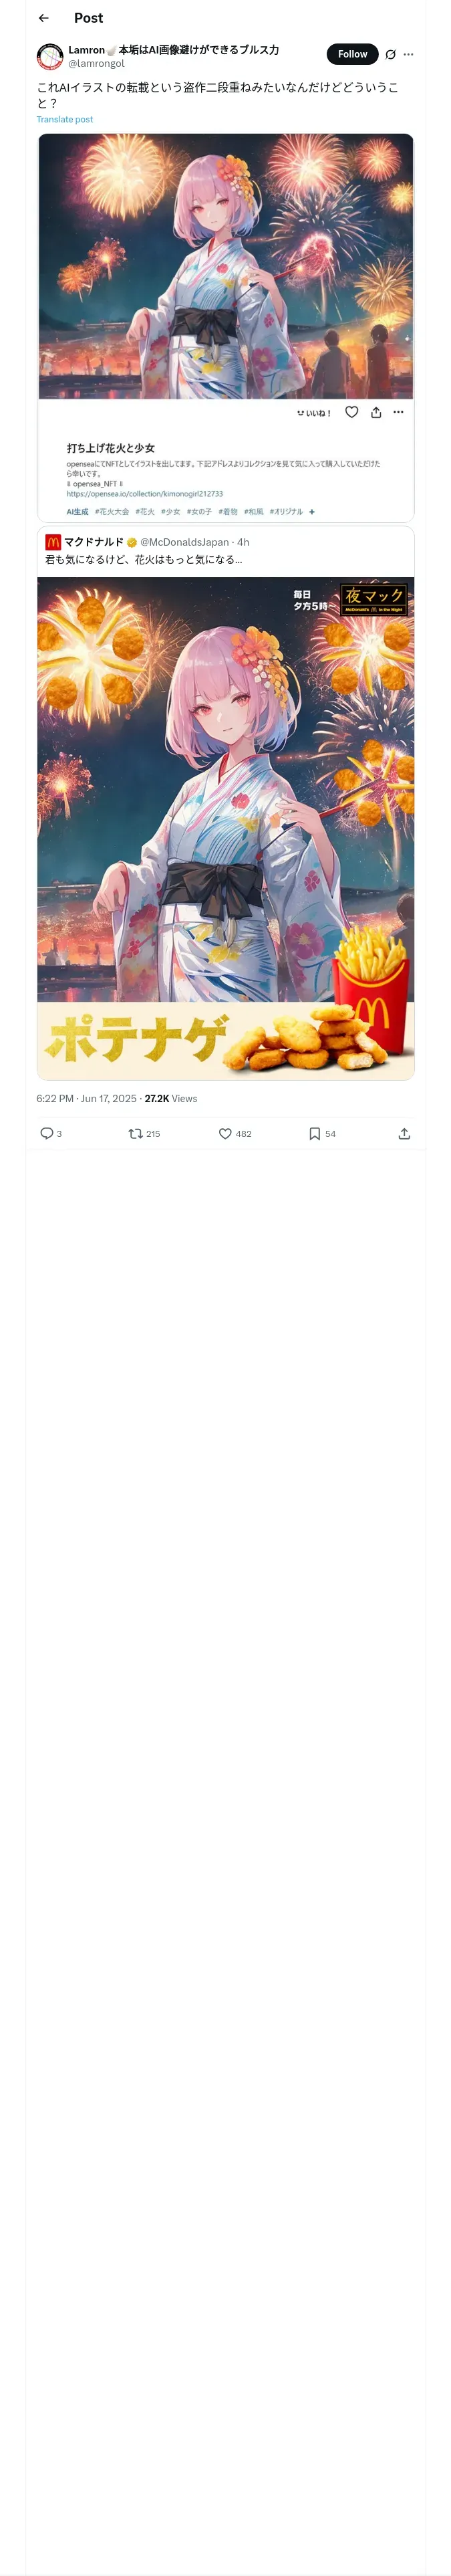Bookmark this post
The height and width of the screenshot is (2576, 451).
point(315,1133)
